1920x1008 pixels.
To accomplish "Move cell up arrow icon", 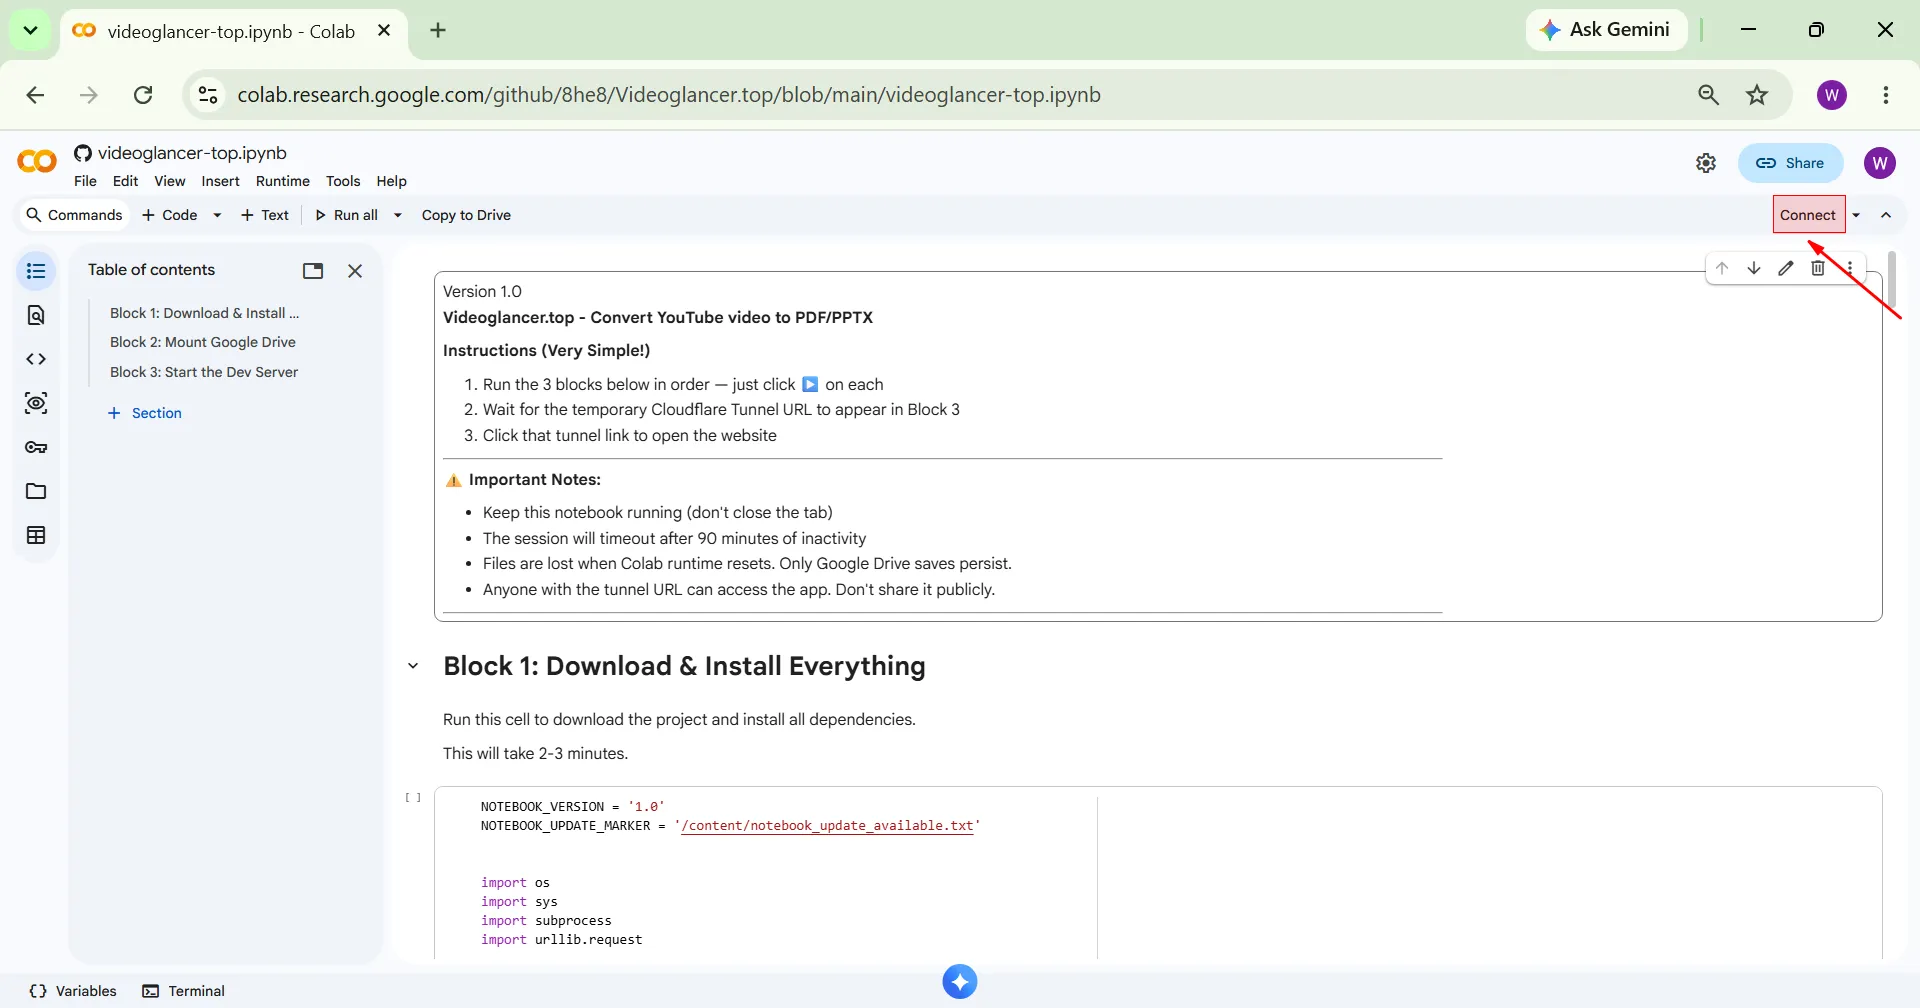I will pyautogui.click(x=1722, y=268).
